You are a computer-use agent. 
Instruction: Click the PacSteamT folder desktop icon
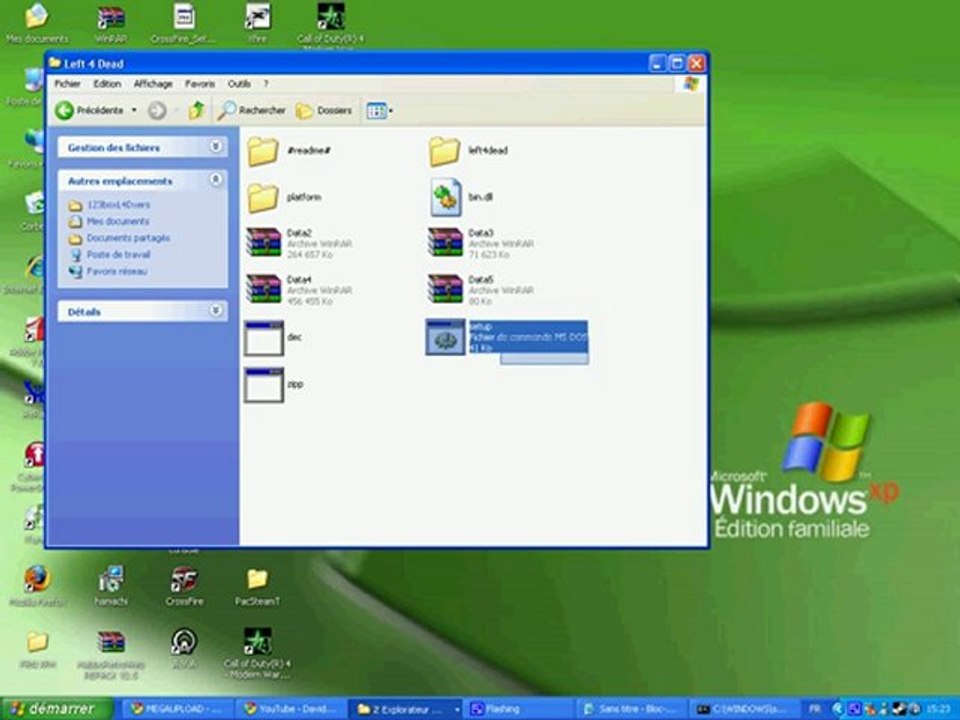(257, 587)
